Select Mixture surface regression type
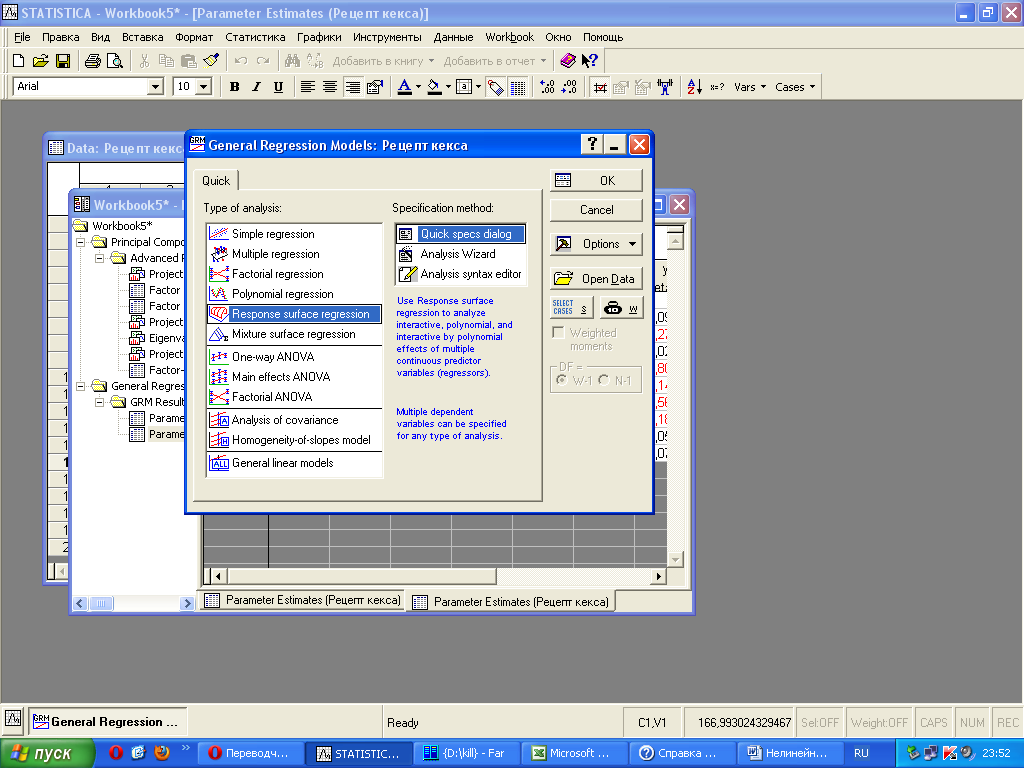The image size is (1024, 768). coord(295,334)
